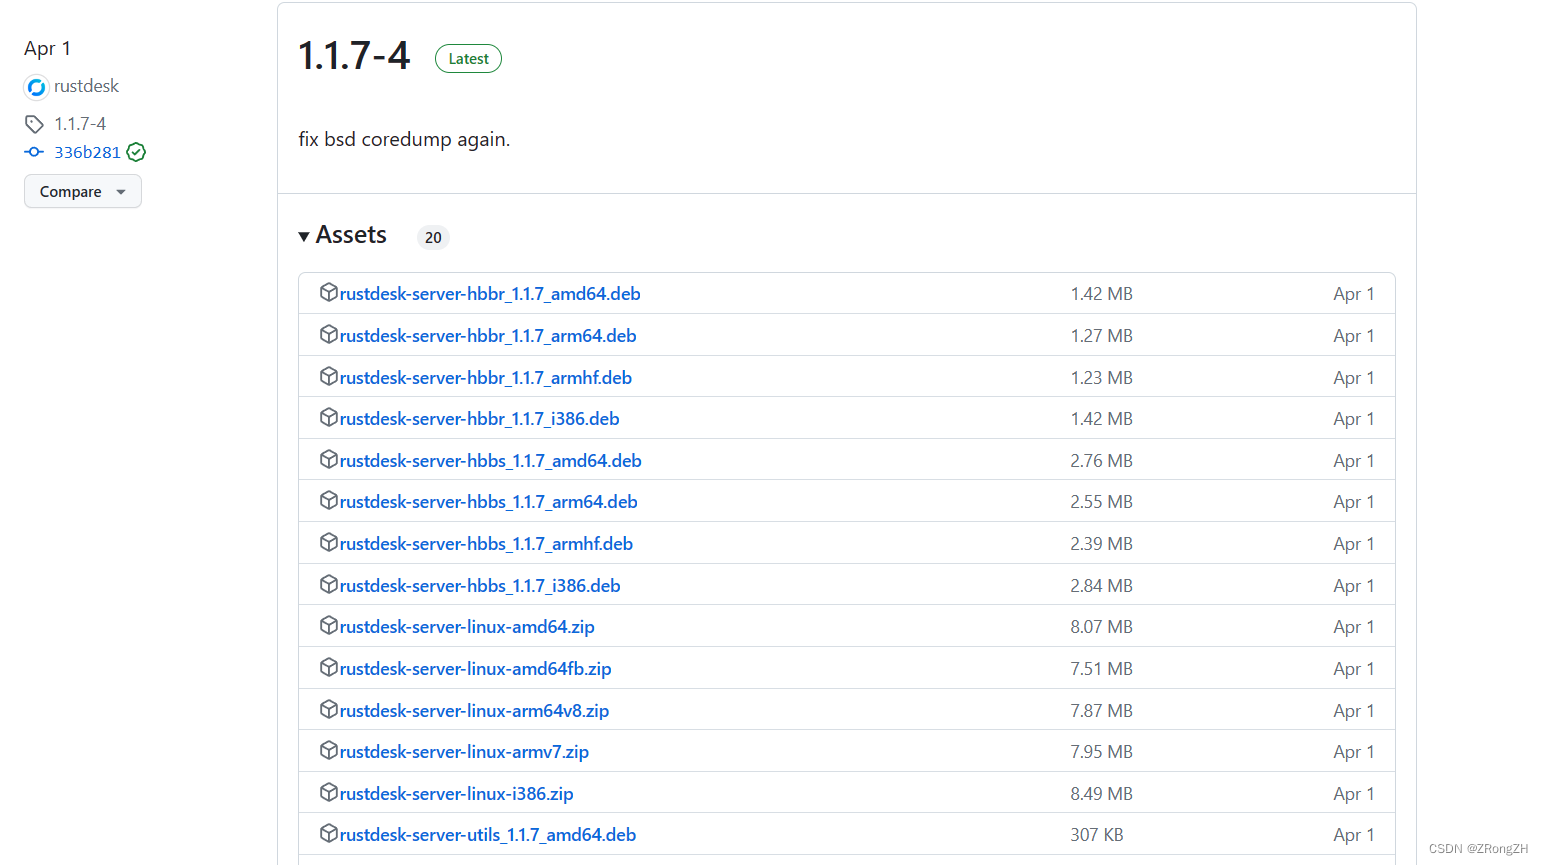This screenshot has height=865, width=1543.
Task: Open the 1.1.7-4 tag in sidebar
Action: click(x=80, y=124)
